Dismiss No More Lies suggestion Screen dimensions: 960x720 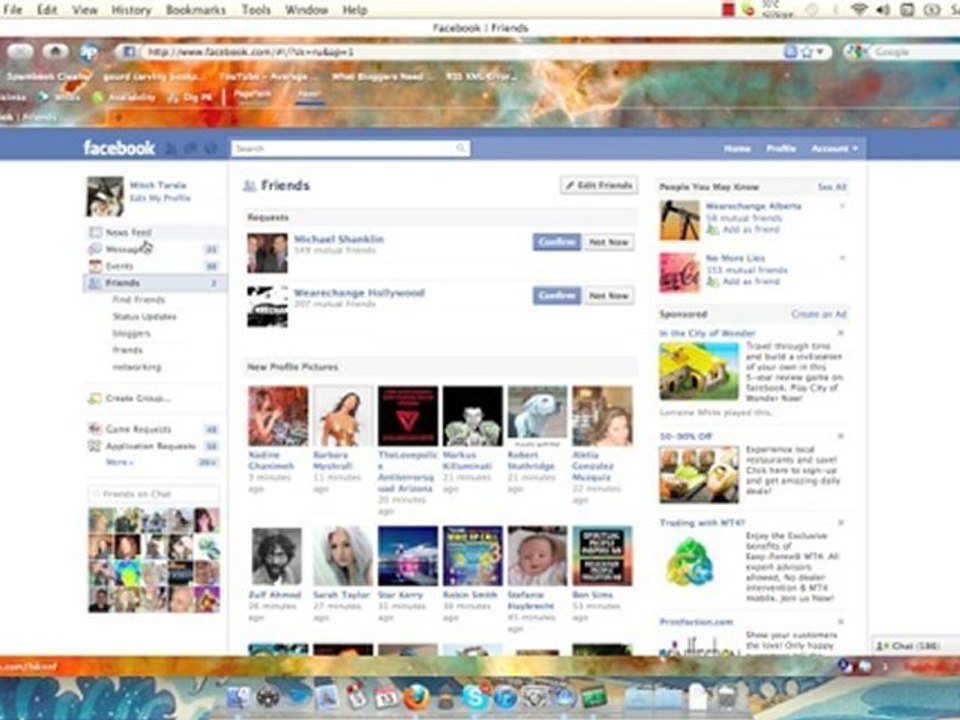[842, 258]
